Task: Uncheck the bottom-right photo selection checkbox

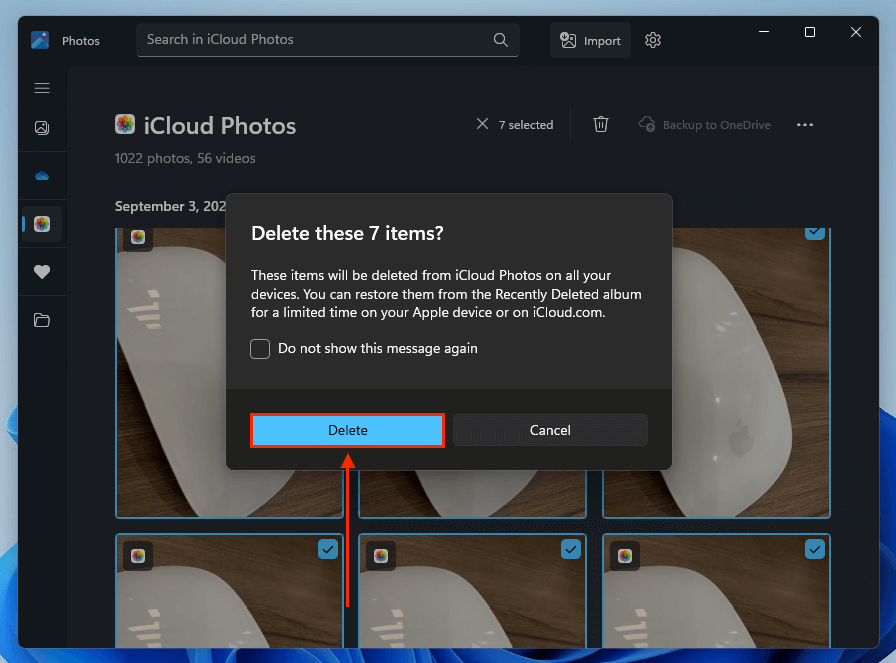Action: 815,549
